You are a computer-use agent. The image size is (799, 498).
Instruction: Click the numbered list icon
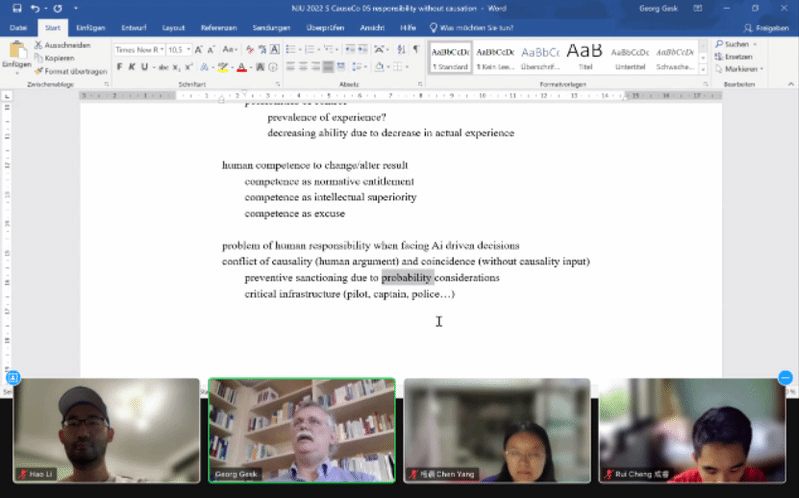pos(309,49)
